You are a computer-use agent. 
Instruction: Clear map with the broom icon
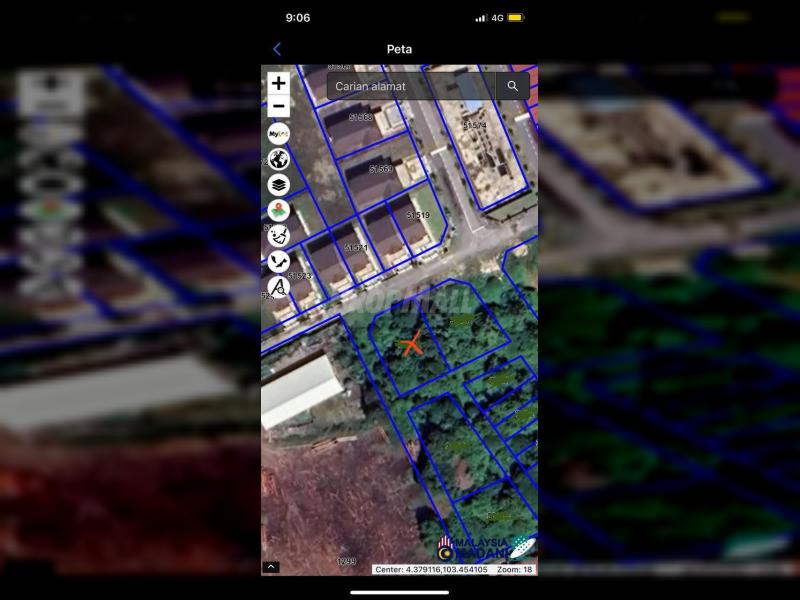point(278,236)
